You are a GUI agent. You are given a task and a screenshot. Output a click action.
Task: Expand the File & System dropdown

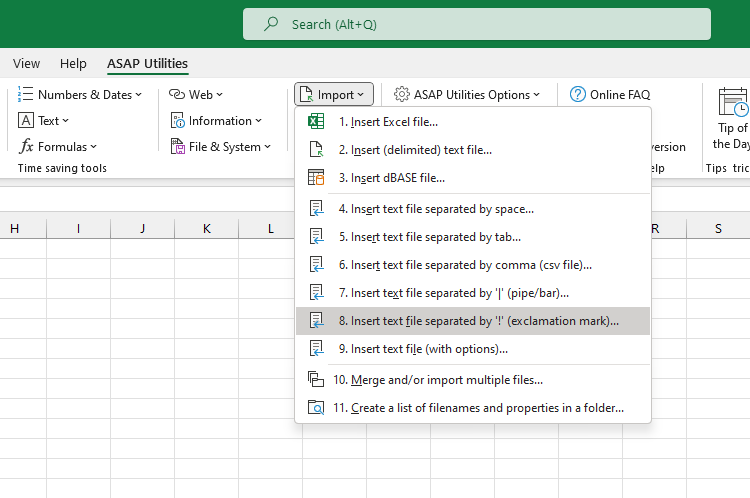pyautogui.click(x=267, y=147)
